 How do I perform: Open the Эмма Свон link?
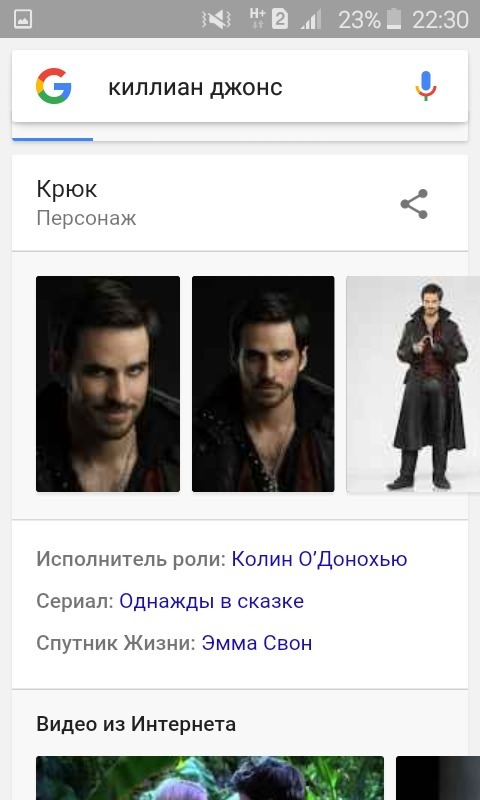tap(257, 643)
